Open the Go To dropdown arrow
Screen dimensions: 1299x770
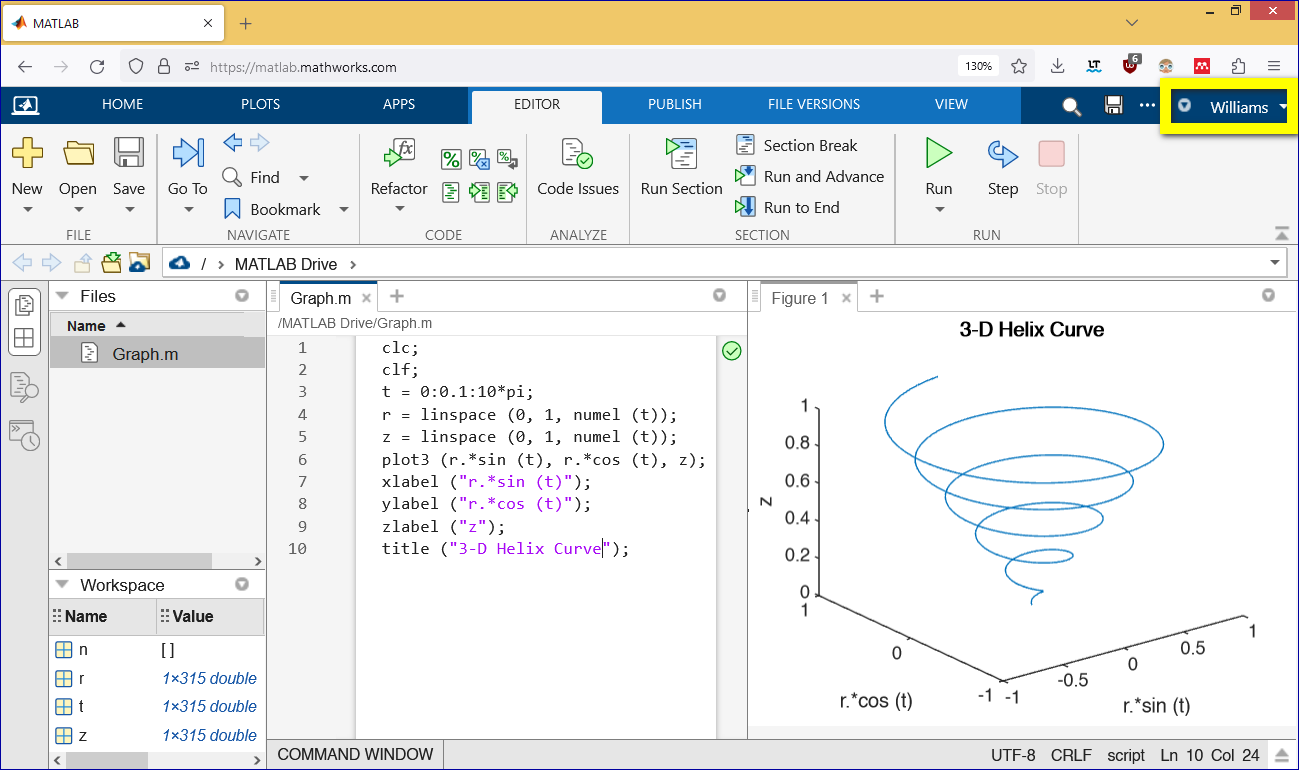(188, 210)
